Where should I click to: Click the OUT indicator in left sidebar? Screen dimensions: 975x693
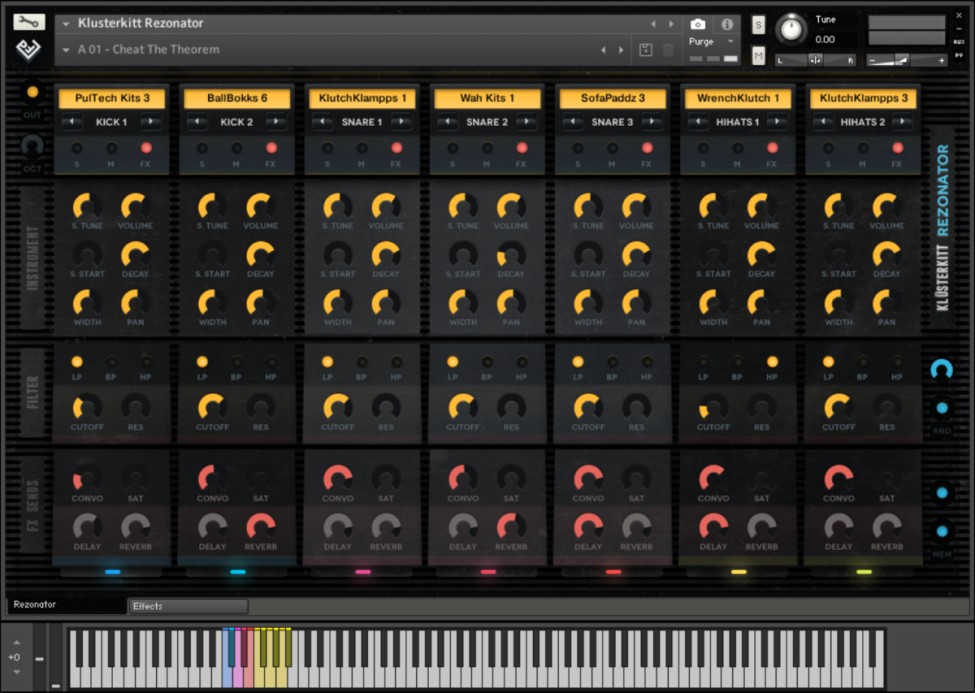pyautogui.click(x=32, y=92)
